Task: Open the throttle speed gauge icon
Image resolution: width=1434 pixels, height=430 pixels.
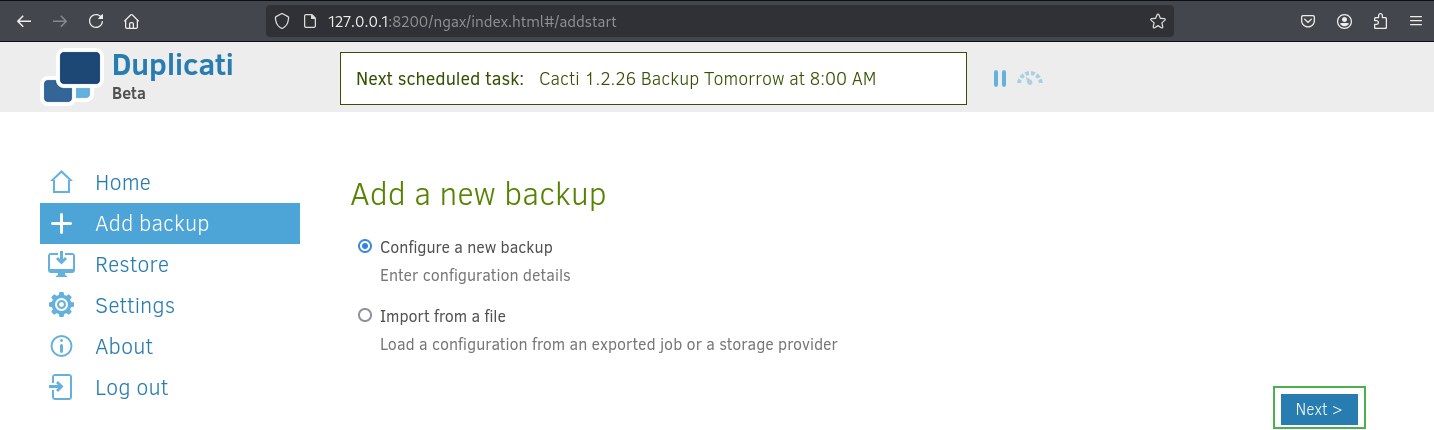Action: (x=1030, y=78)
